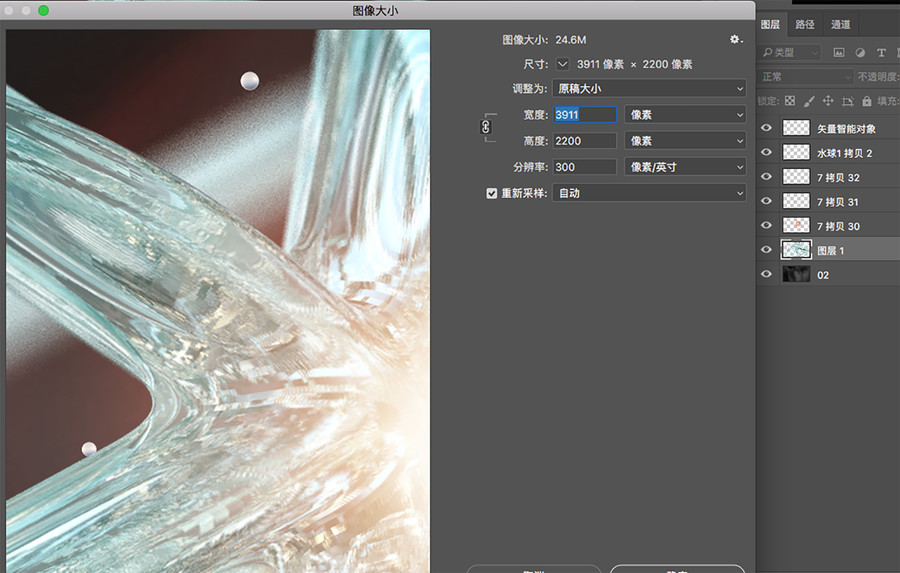Filter layers by pixel layer icon
900x573 pixels.
[839, 52]
